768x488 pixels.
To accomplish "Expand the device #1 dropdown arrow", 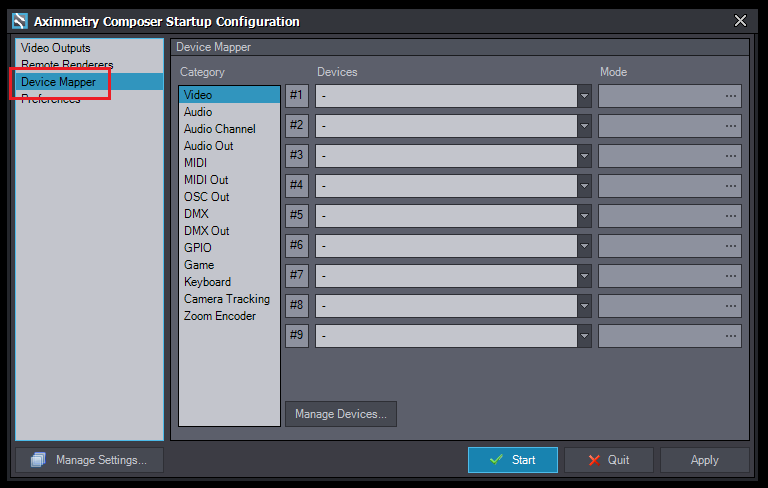I will pyautogui.click(x=584, y=96).
